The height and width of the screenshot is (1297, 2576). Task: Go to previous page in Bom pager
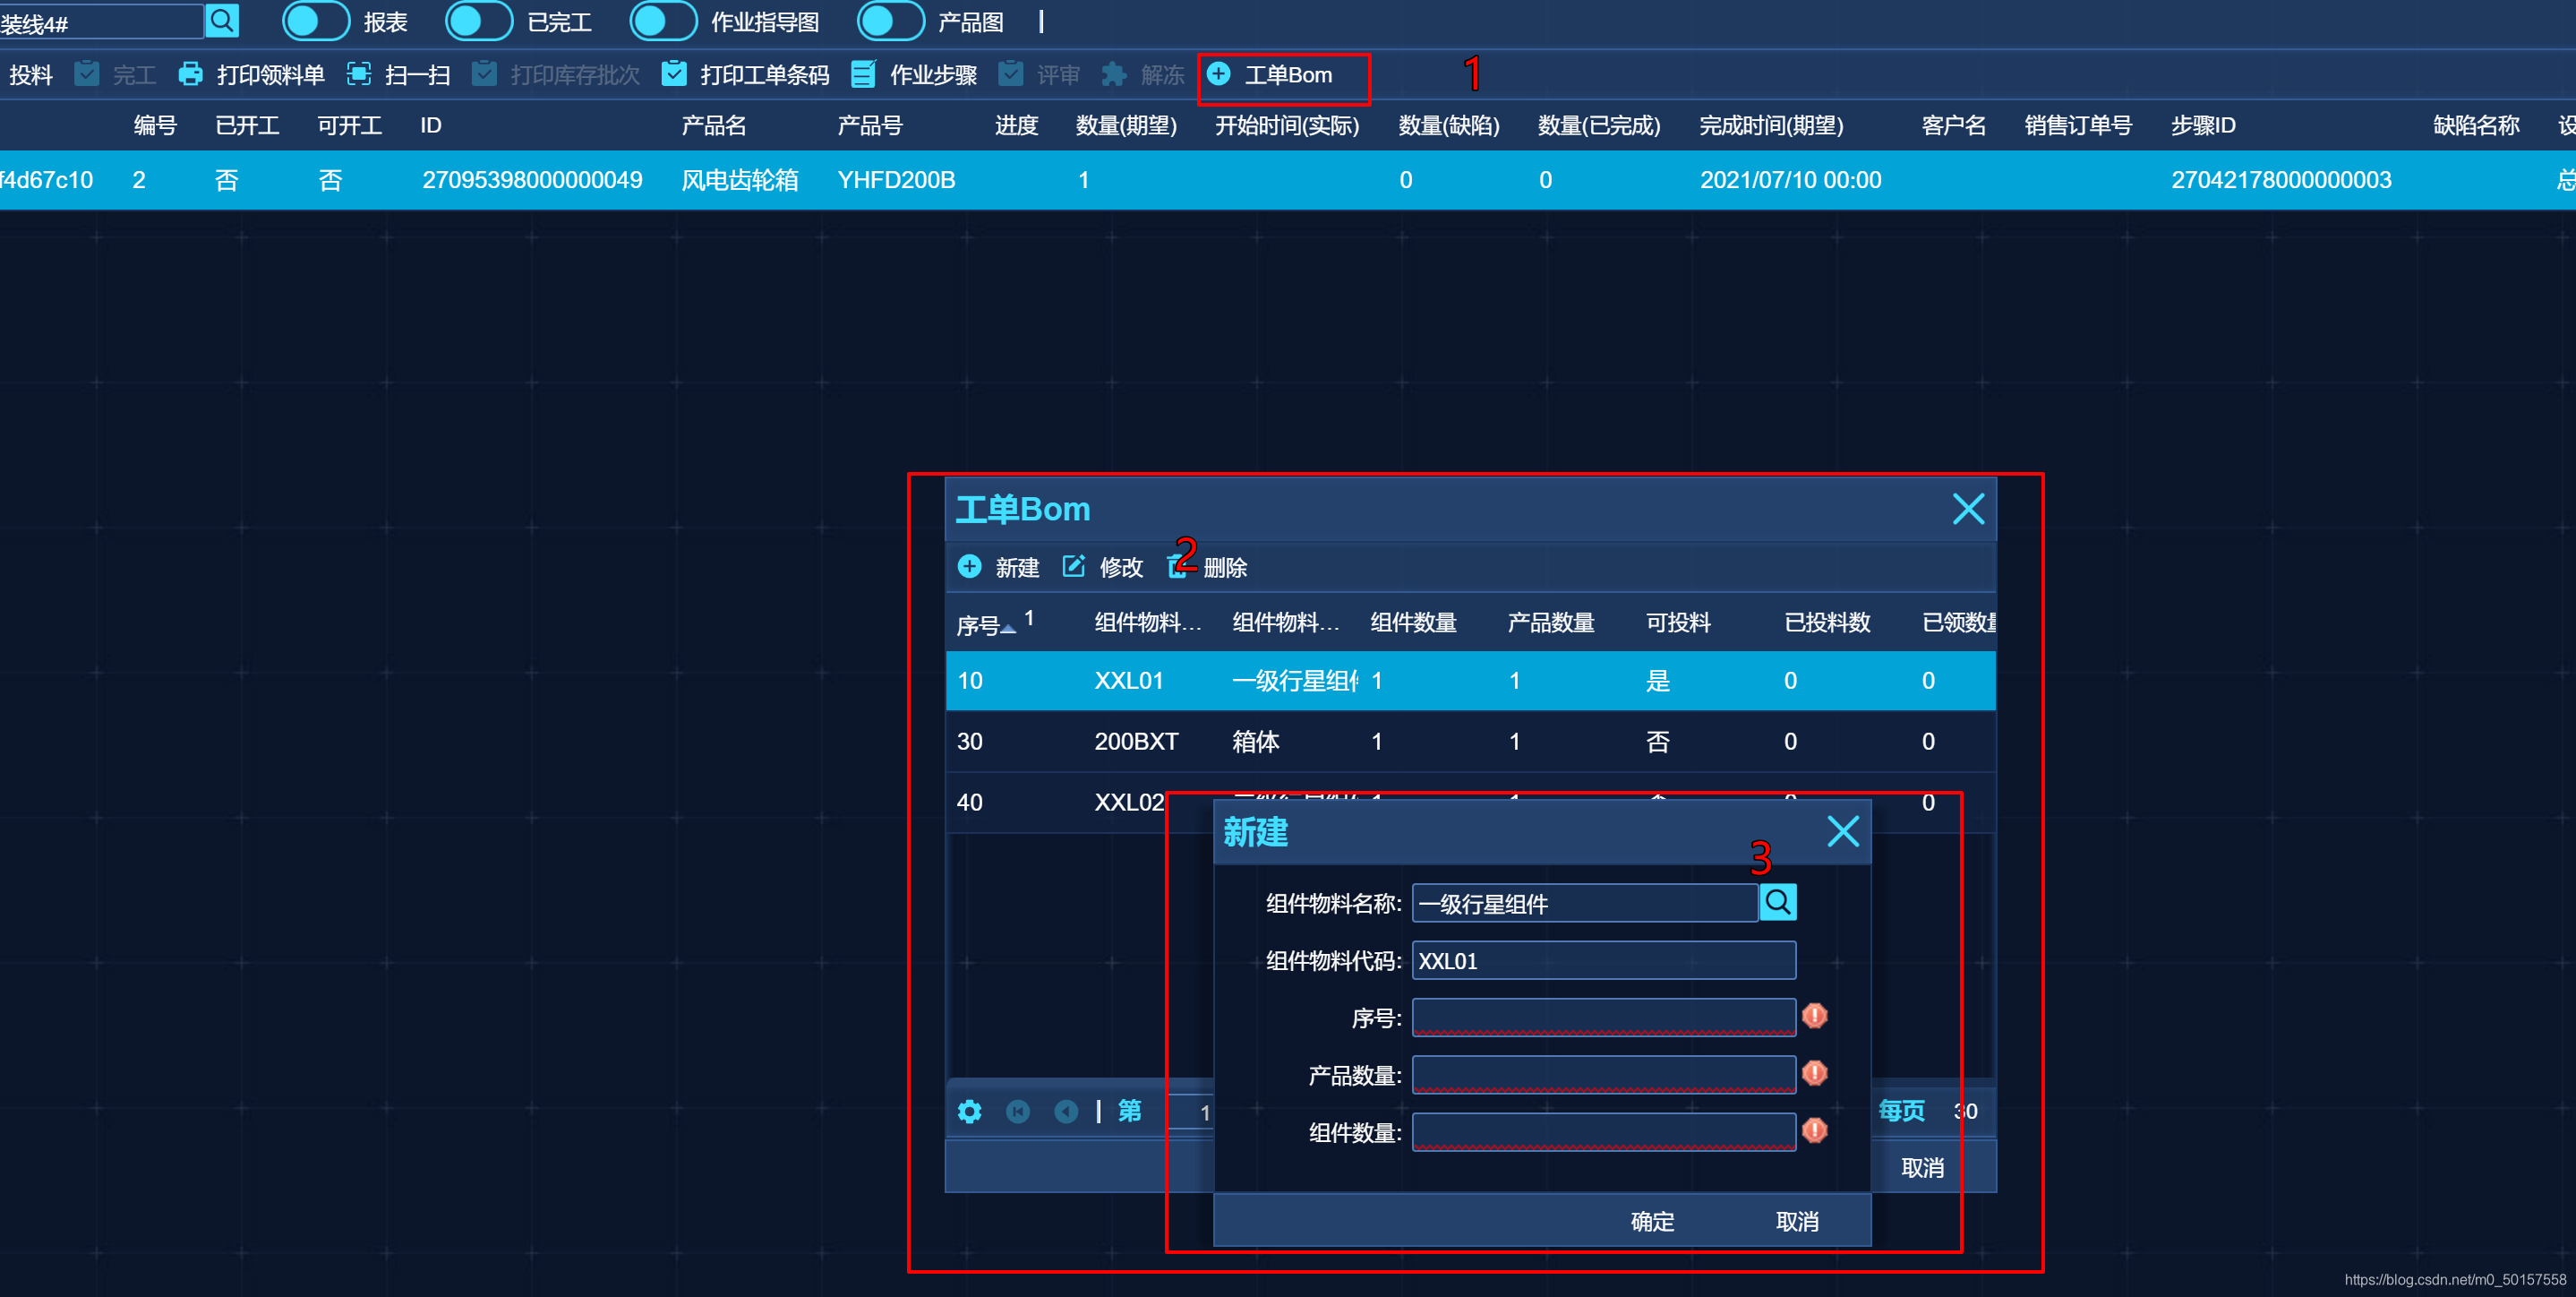pos(1066,1112)
